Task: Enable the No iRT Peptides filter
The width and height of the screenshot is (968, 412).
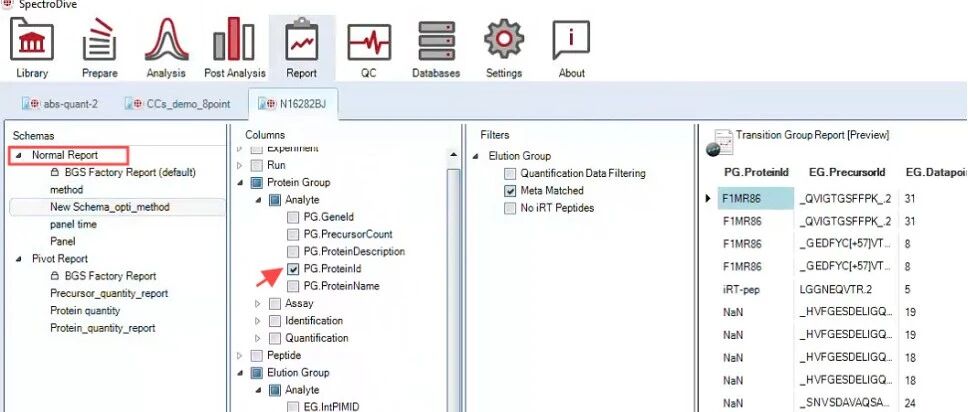Action: [510, 208]
